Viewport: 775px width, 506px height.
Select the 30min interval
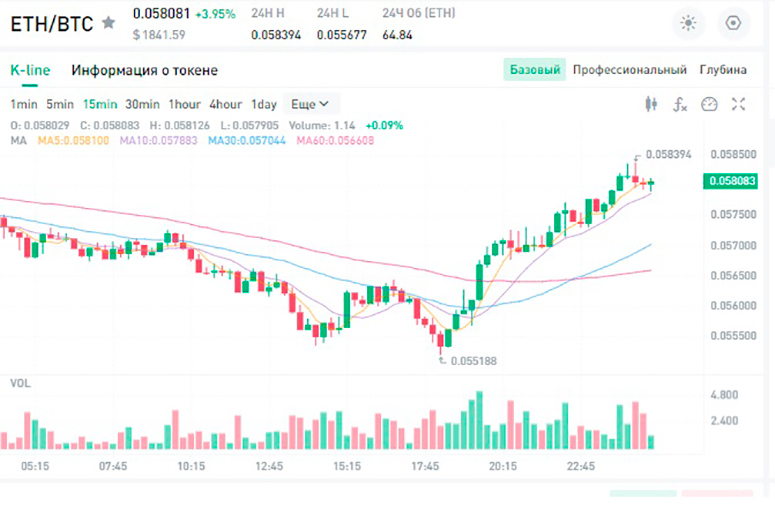(142, 104)
